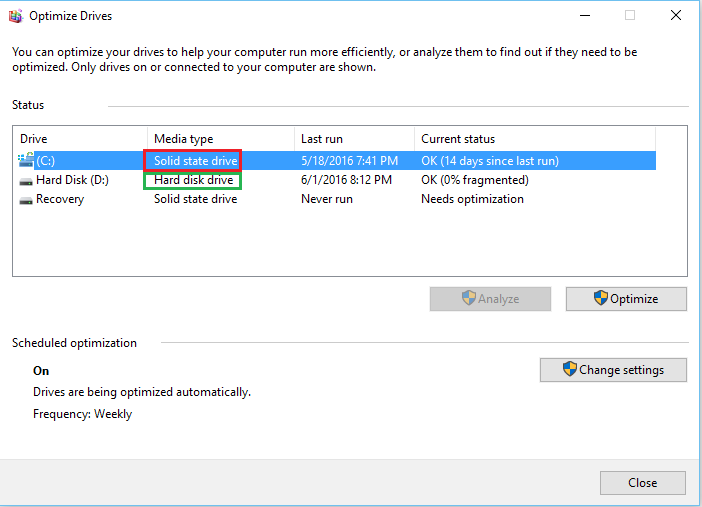Click the Optimize button
The height and width of the screenshot is (507, 702).
(x=626, y=299)
